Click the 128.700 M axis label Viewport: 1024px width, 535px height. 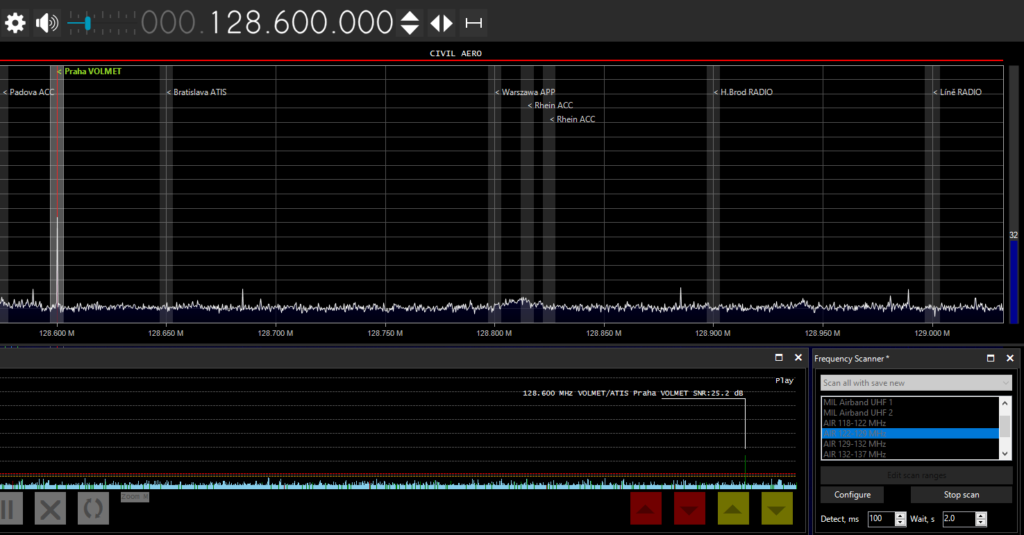click(276, 333)
